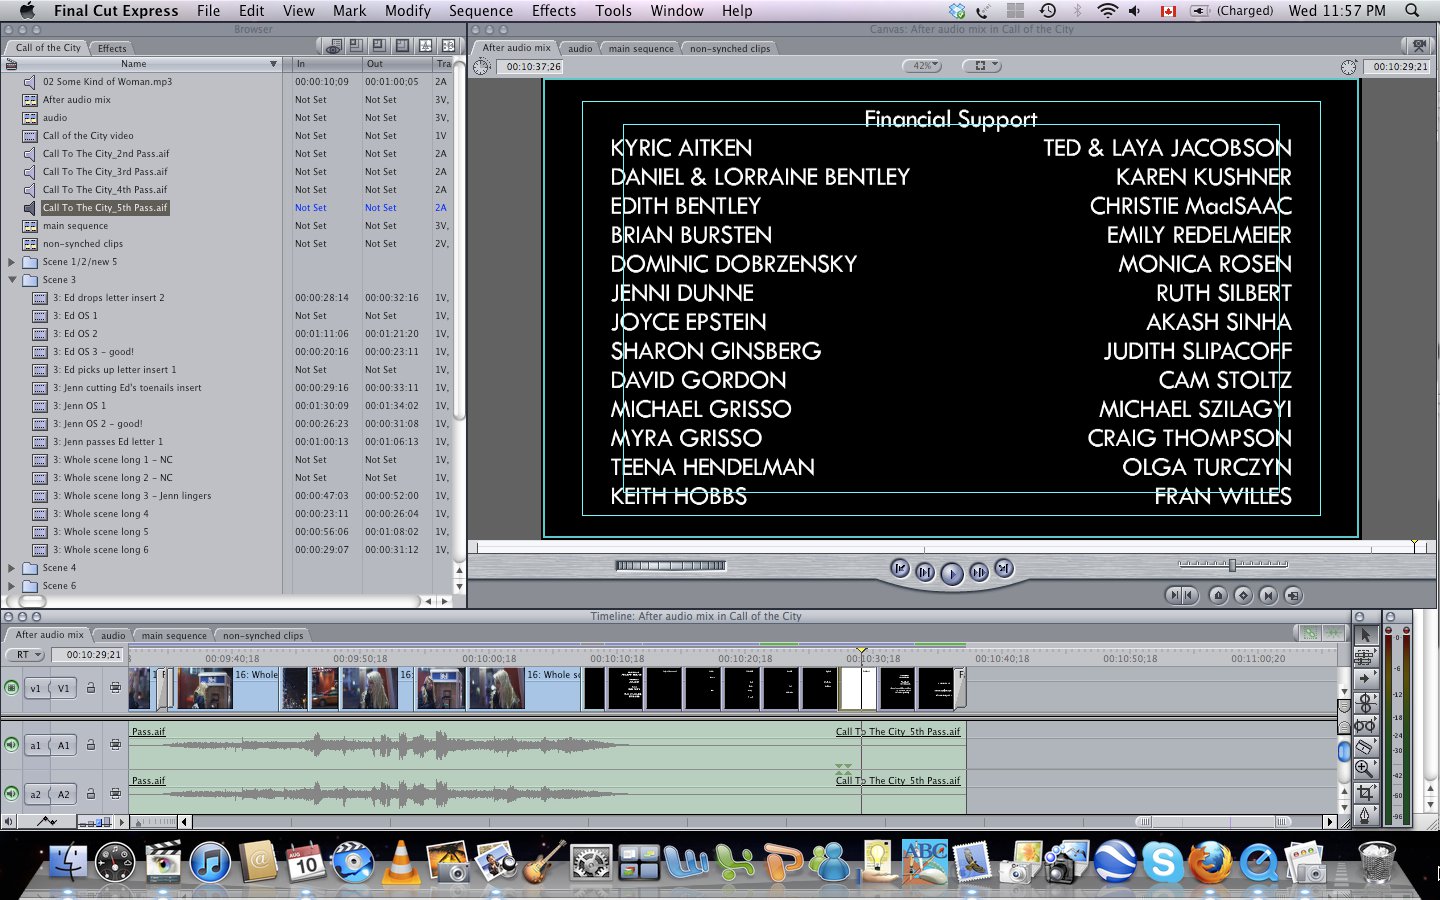Select the Slip item tool
The image size is (1440, 900).
point(1366,726)
